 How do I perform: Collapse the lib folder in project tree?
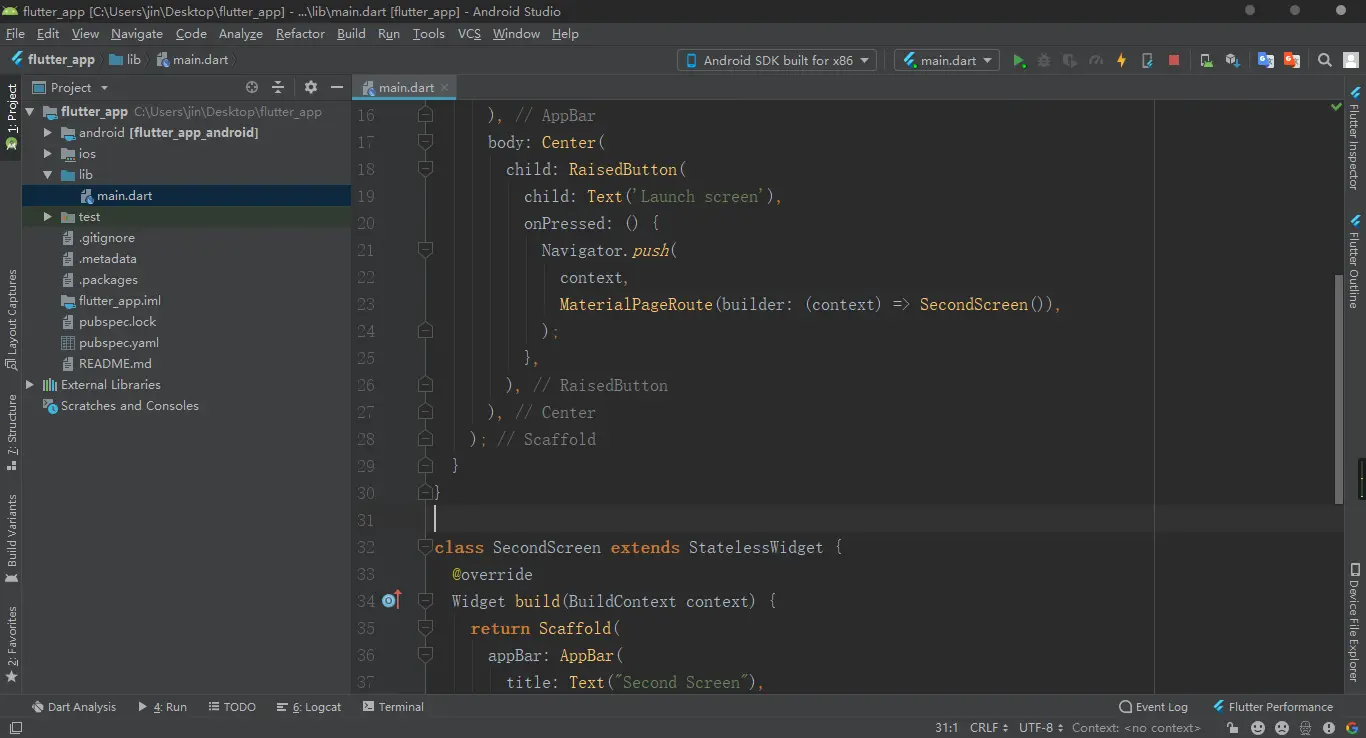[47, 175]
